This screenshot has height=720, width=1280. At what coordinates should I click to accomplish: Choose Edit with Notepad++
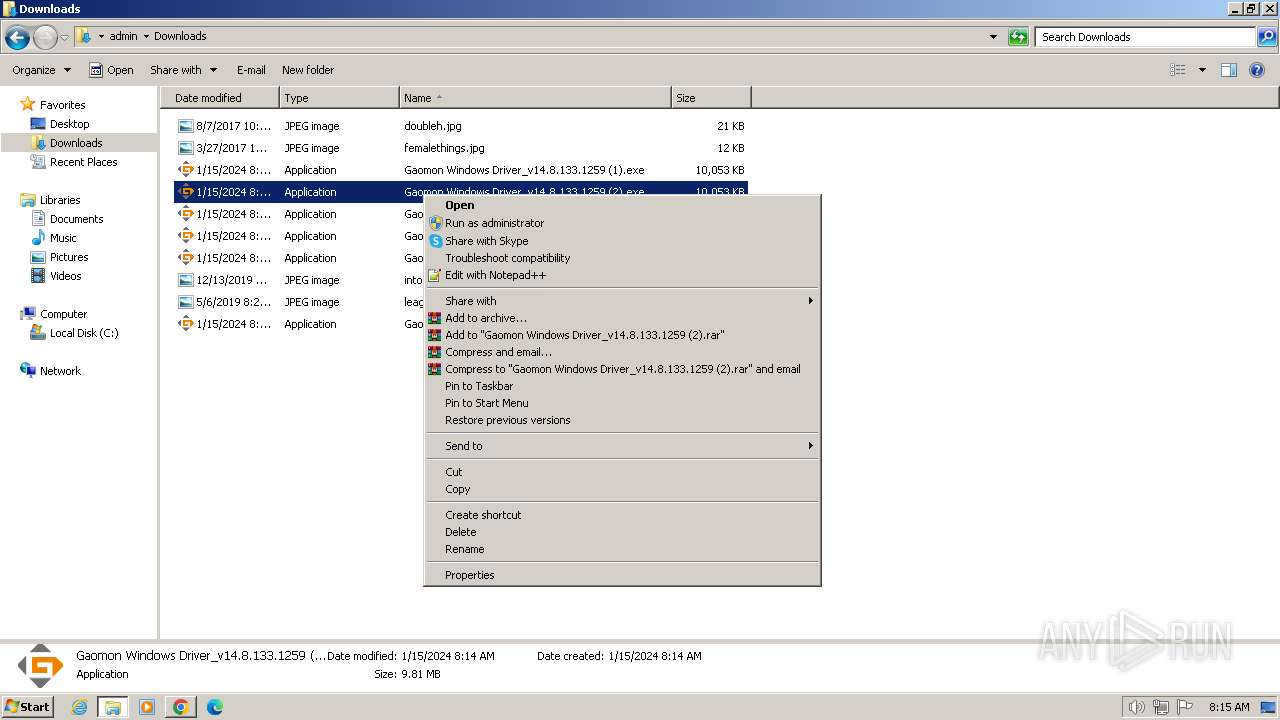click(622, 275)
